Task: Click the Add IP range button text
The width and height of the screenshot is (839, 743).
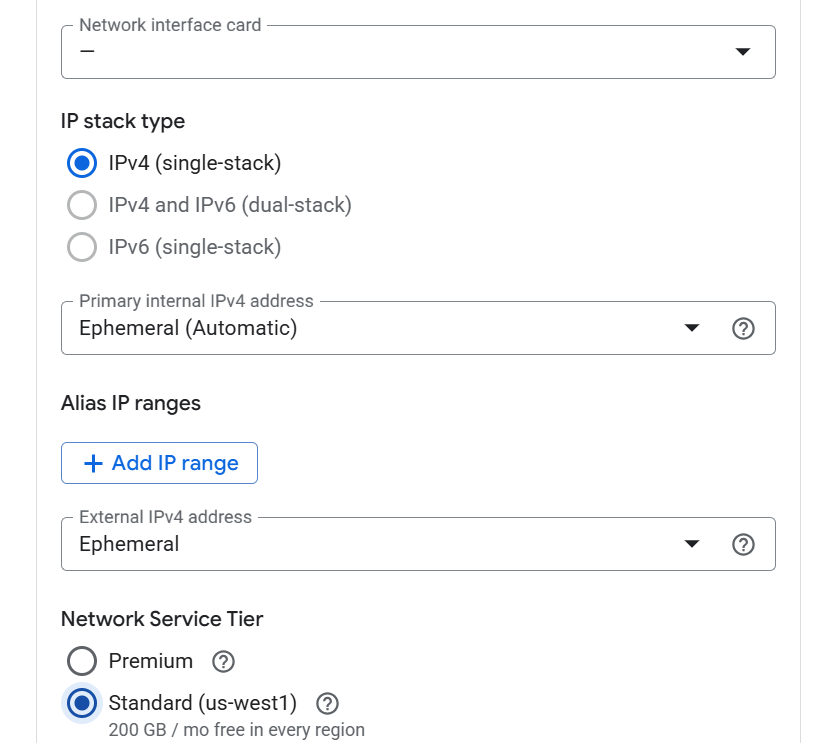Action: tap(175, 463)
